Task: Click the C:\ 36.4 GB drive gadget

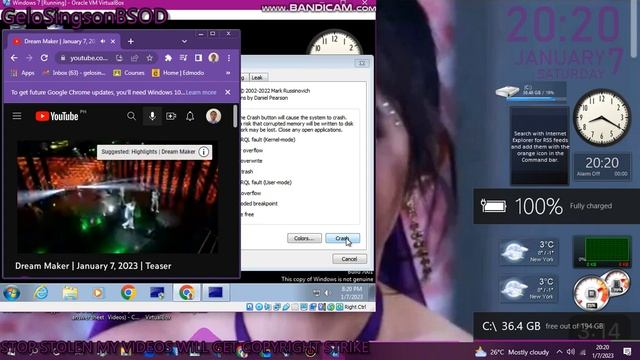Action: [x=556, y=326]
